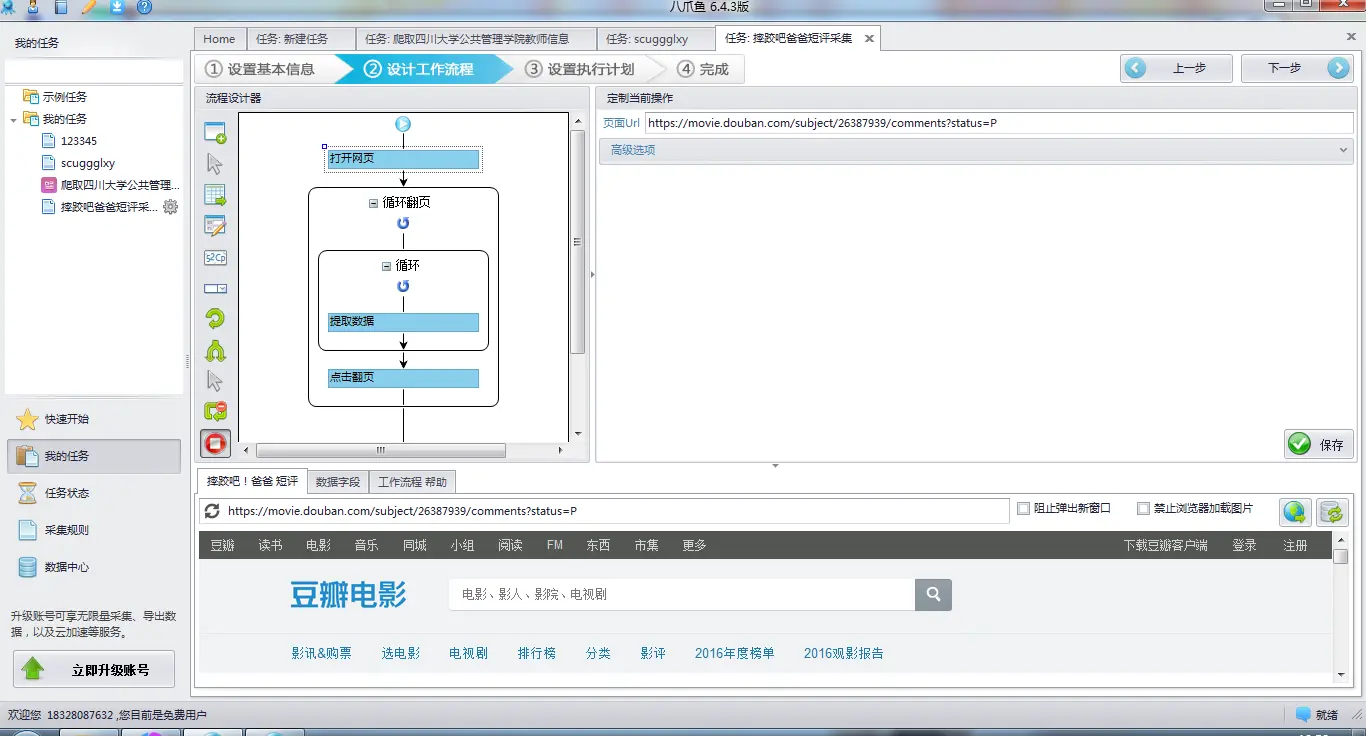The image size is (1366, 736).
Task: Select the Extract Data table tool icon
Action: 215,195
